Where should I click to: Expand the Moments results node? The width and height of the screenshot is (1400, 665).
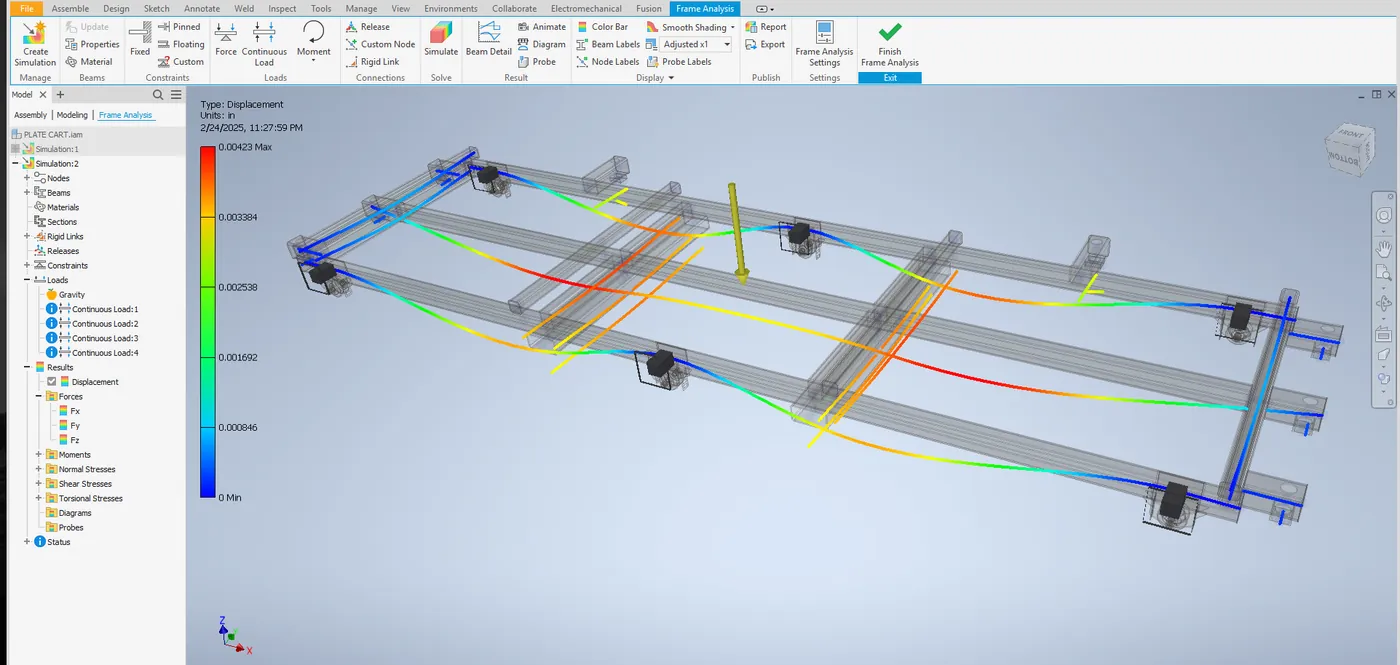tap(39, 455)
